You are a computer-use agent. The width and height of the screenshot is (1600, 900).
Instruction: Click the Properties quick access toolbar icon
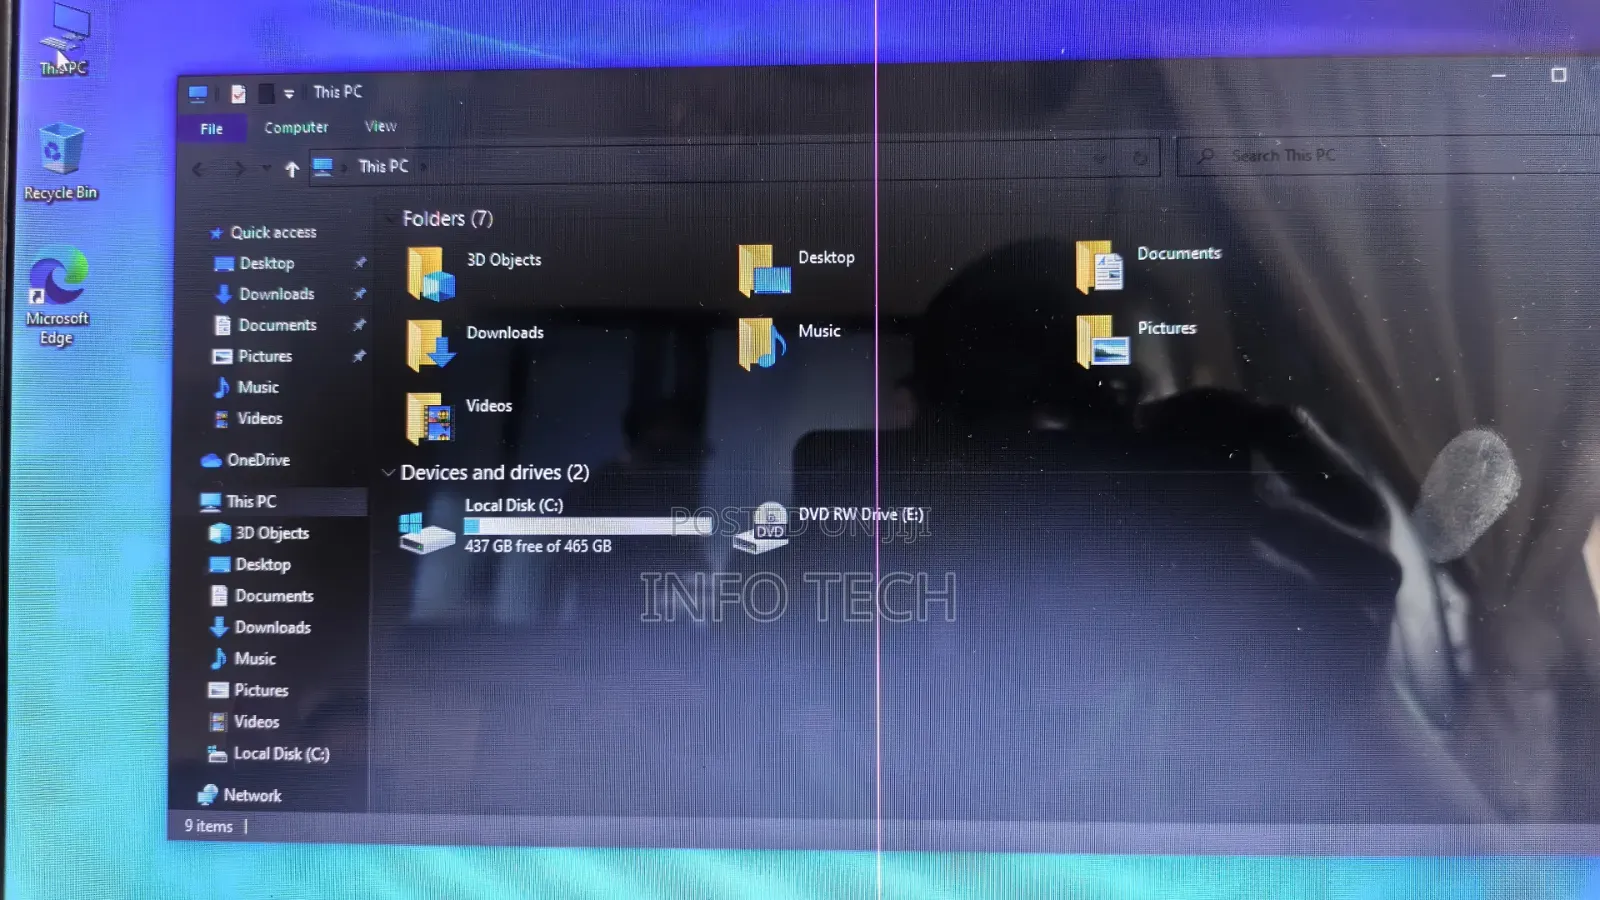[x=238, y=94]
